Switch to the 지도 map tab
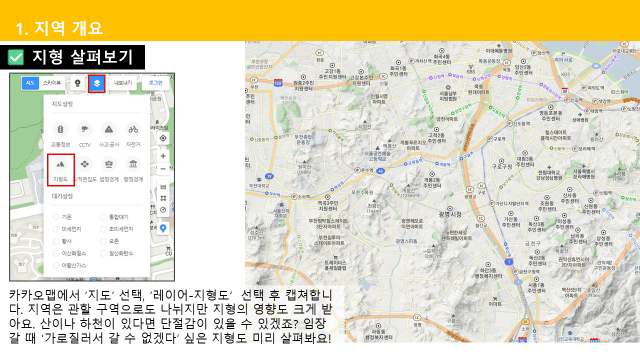The image size is (640, 360). point(30,83)
